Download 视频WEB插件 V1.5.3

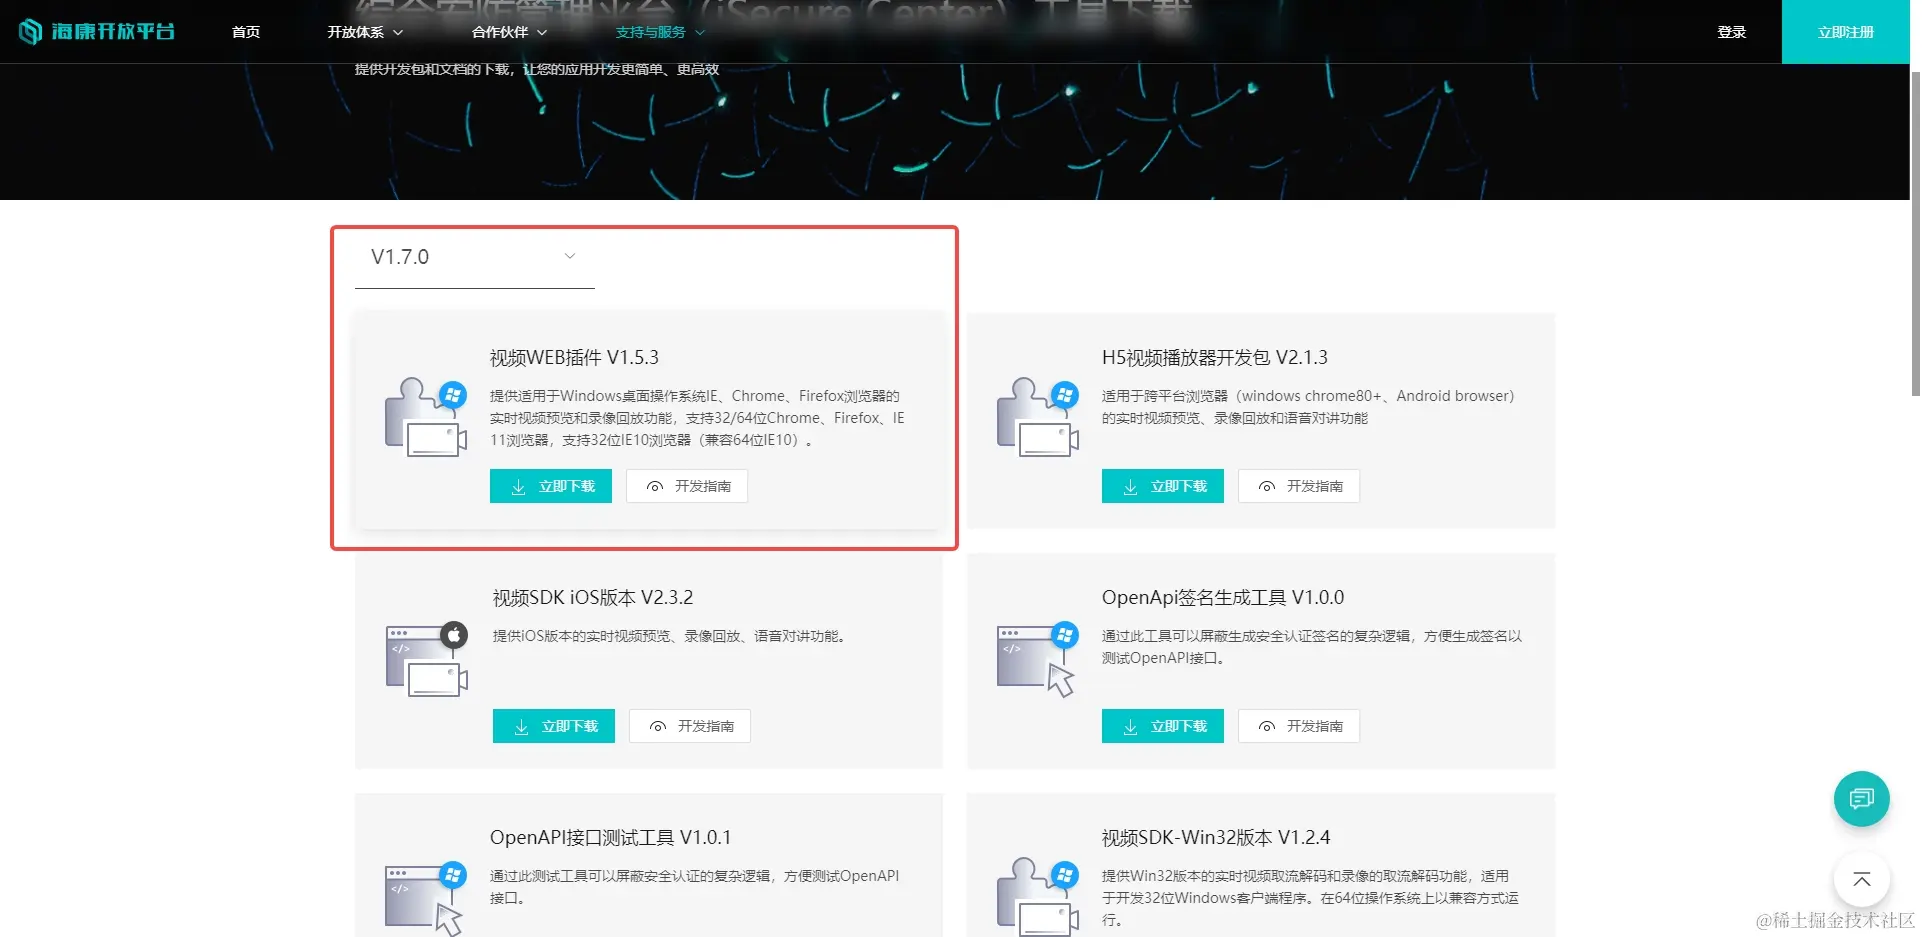551,486
